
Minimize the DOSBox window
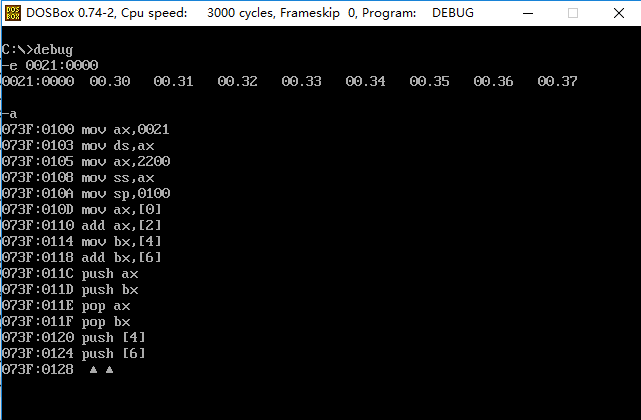point(528,13)
